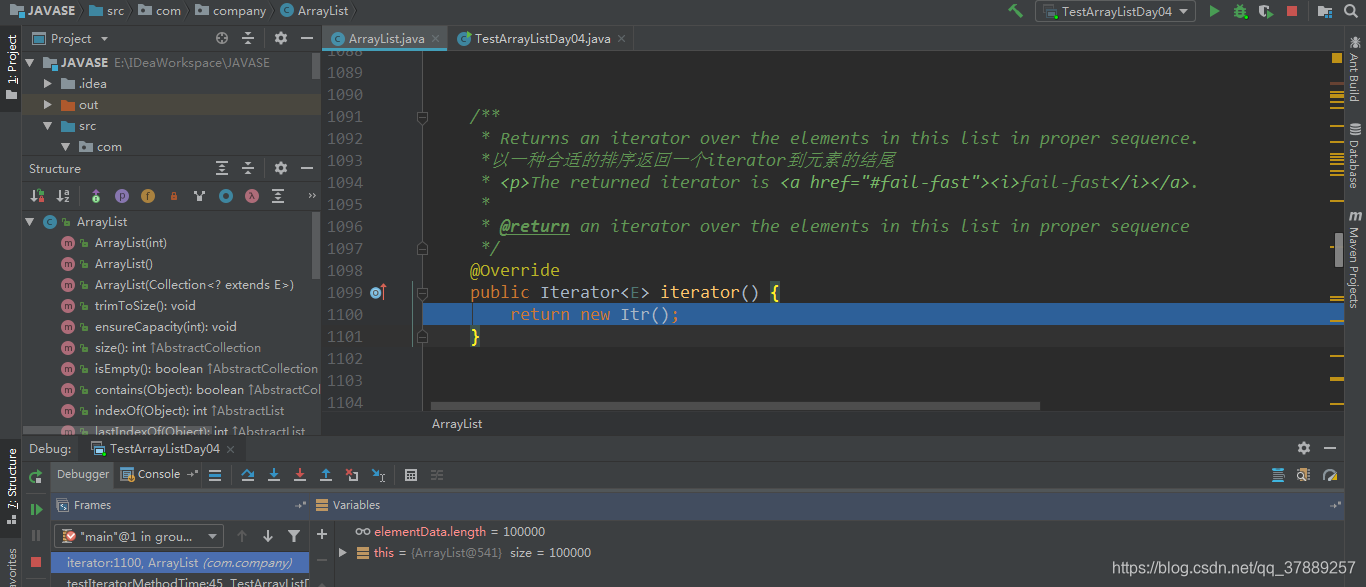Run with Coverage icon in top toolbar

click(1266, 11)
